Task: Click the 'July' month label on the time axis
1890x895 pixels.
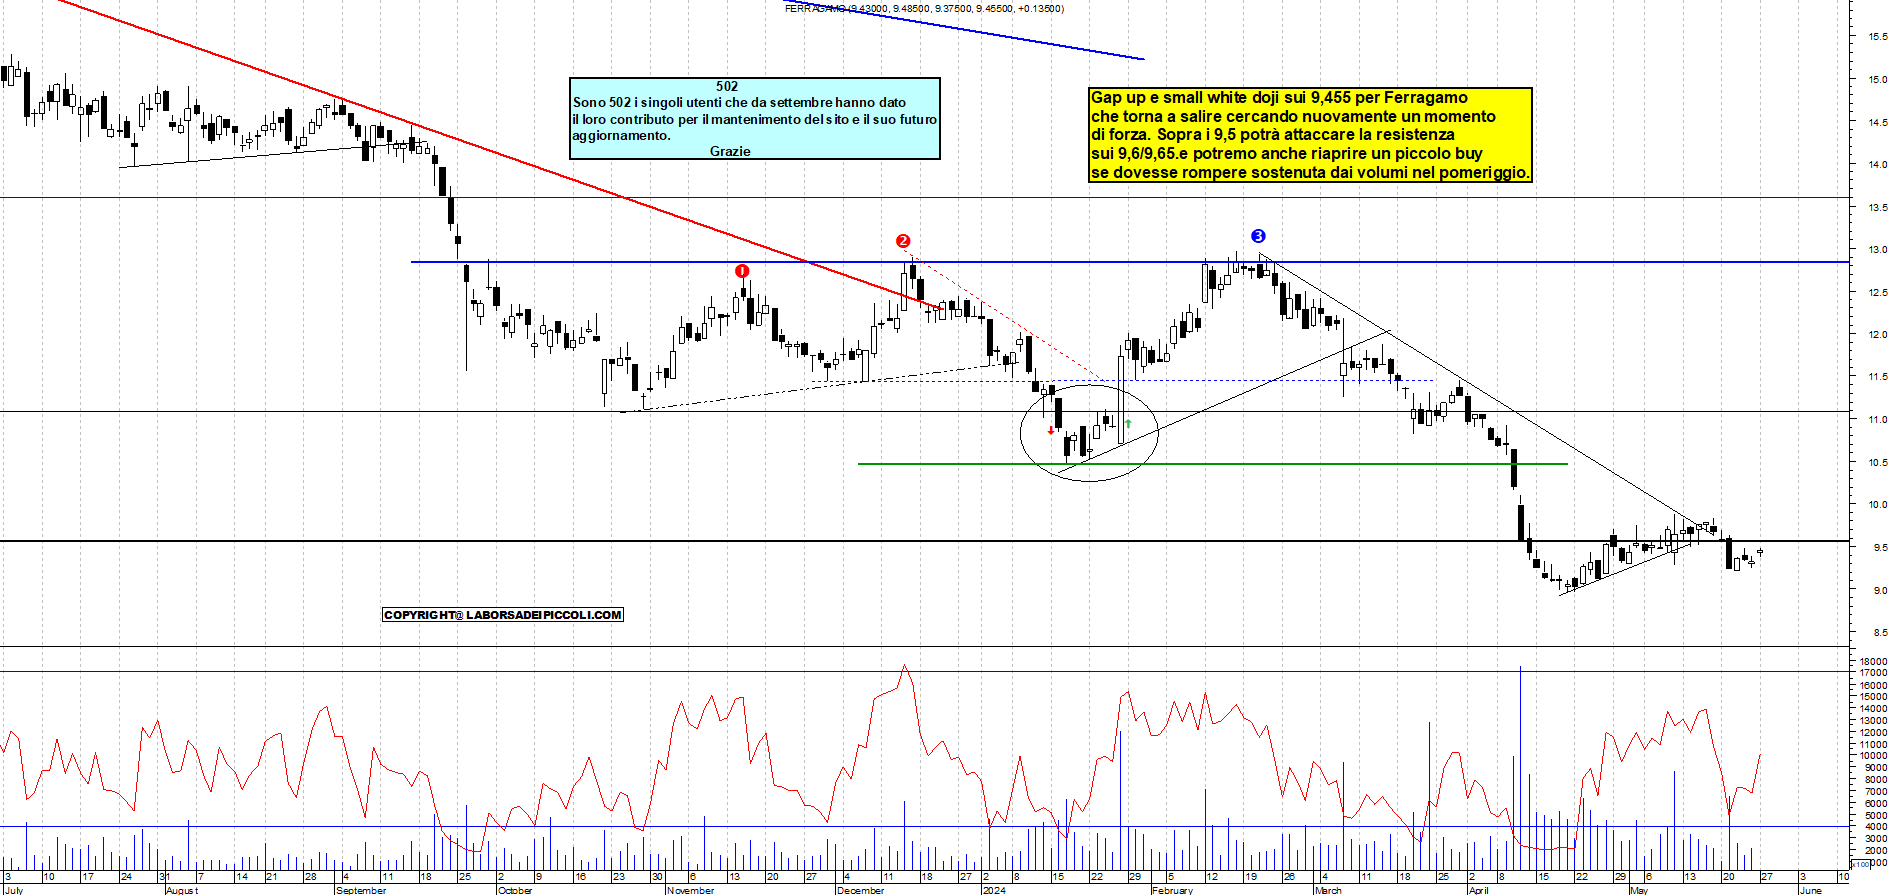Action: [14, 890]
